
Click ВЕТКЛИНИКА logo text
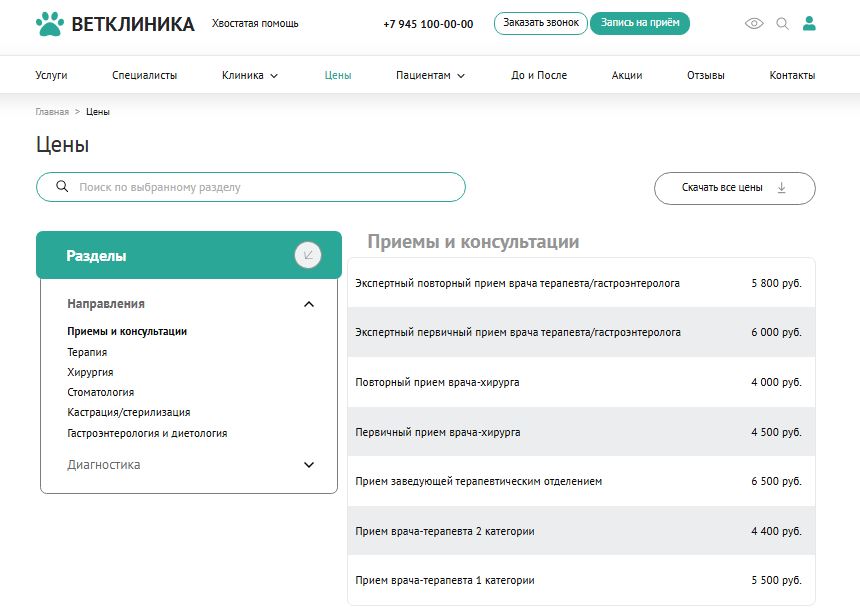click(x=133, y=24)
